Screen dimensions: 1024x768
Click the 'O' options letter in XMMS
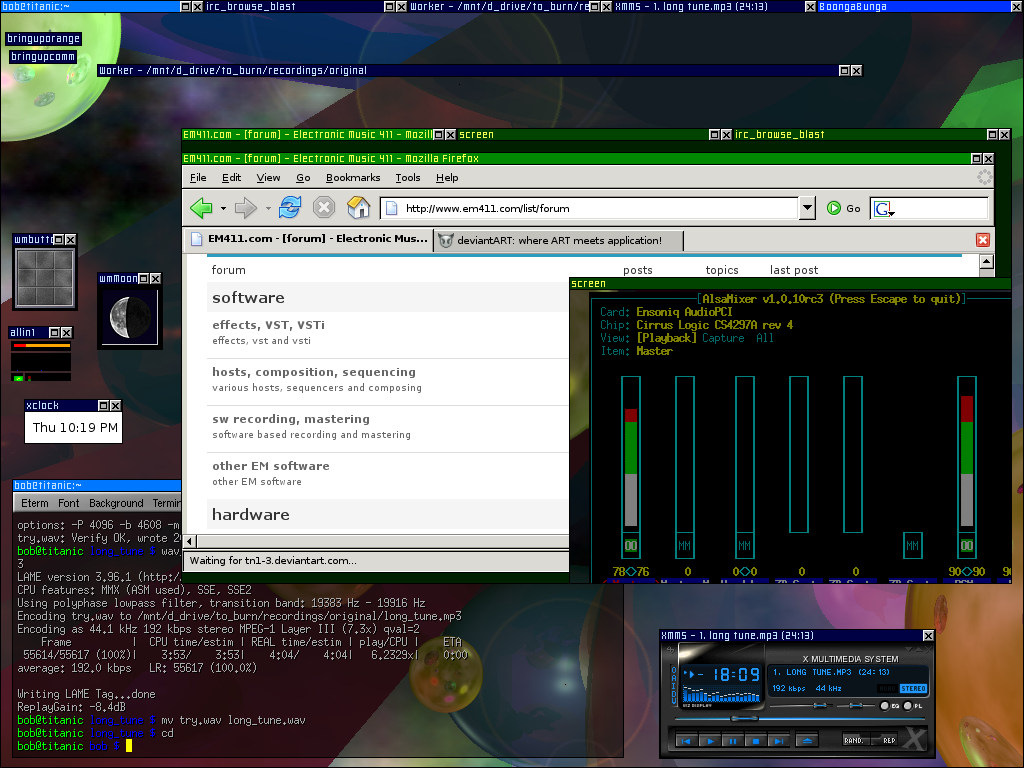pyautogui.click(x=673, y=670)
